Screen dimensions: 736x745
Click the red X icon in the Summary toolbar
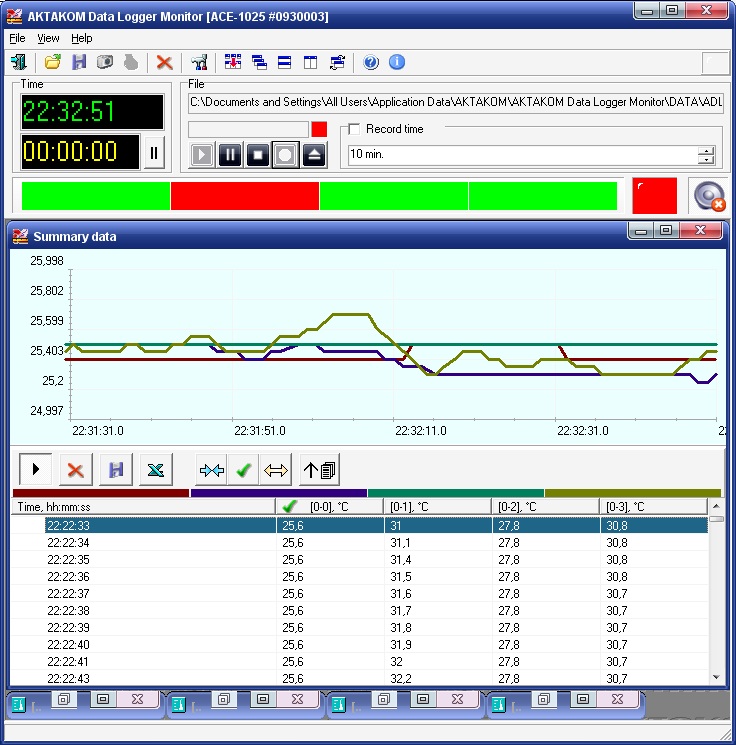click(x=73, y=469)
